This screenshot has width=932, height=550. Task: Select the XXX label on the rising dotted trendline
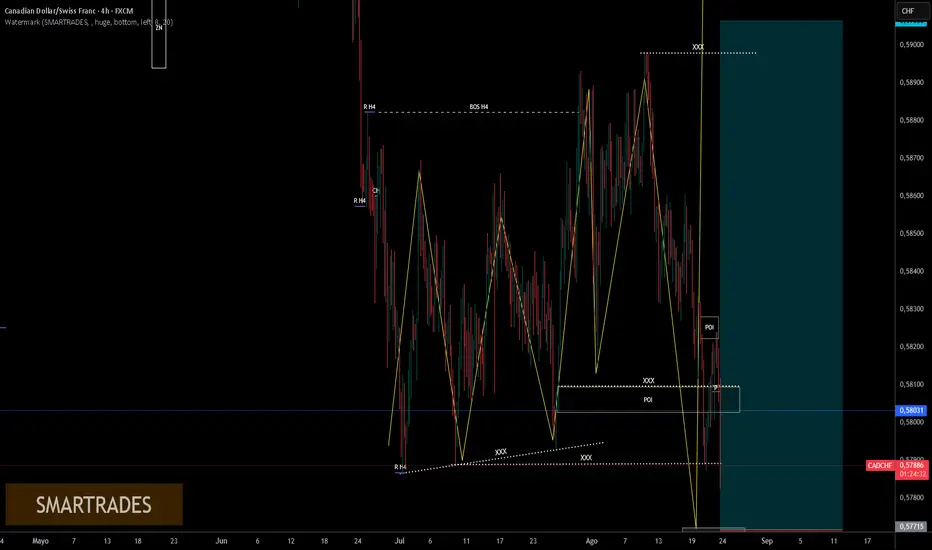[501, 452]
